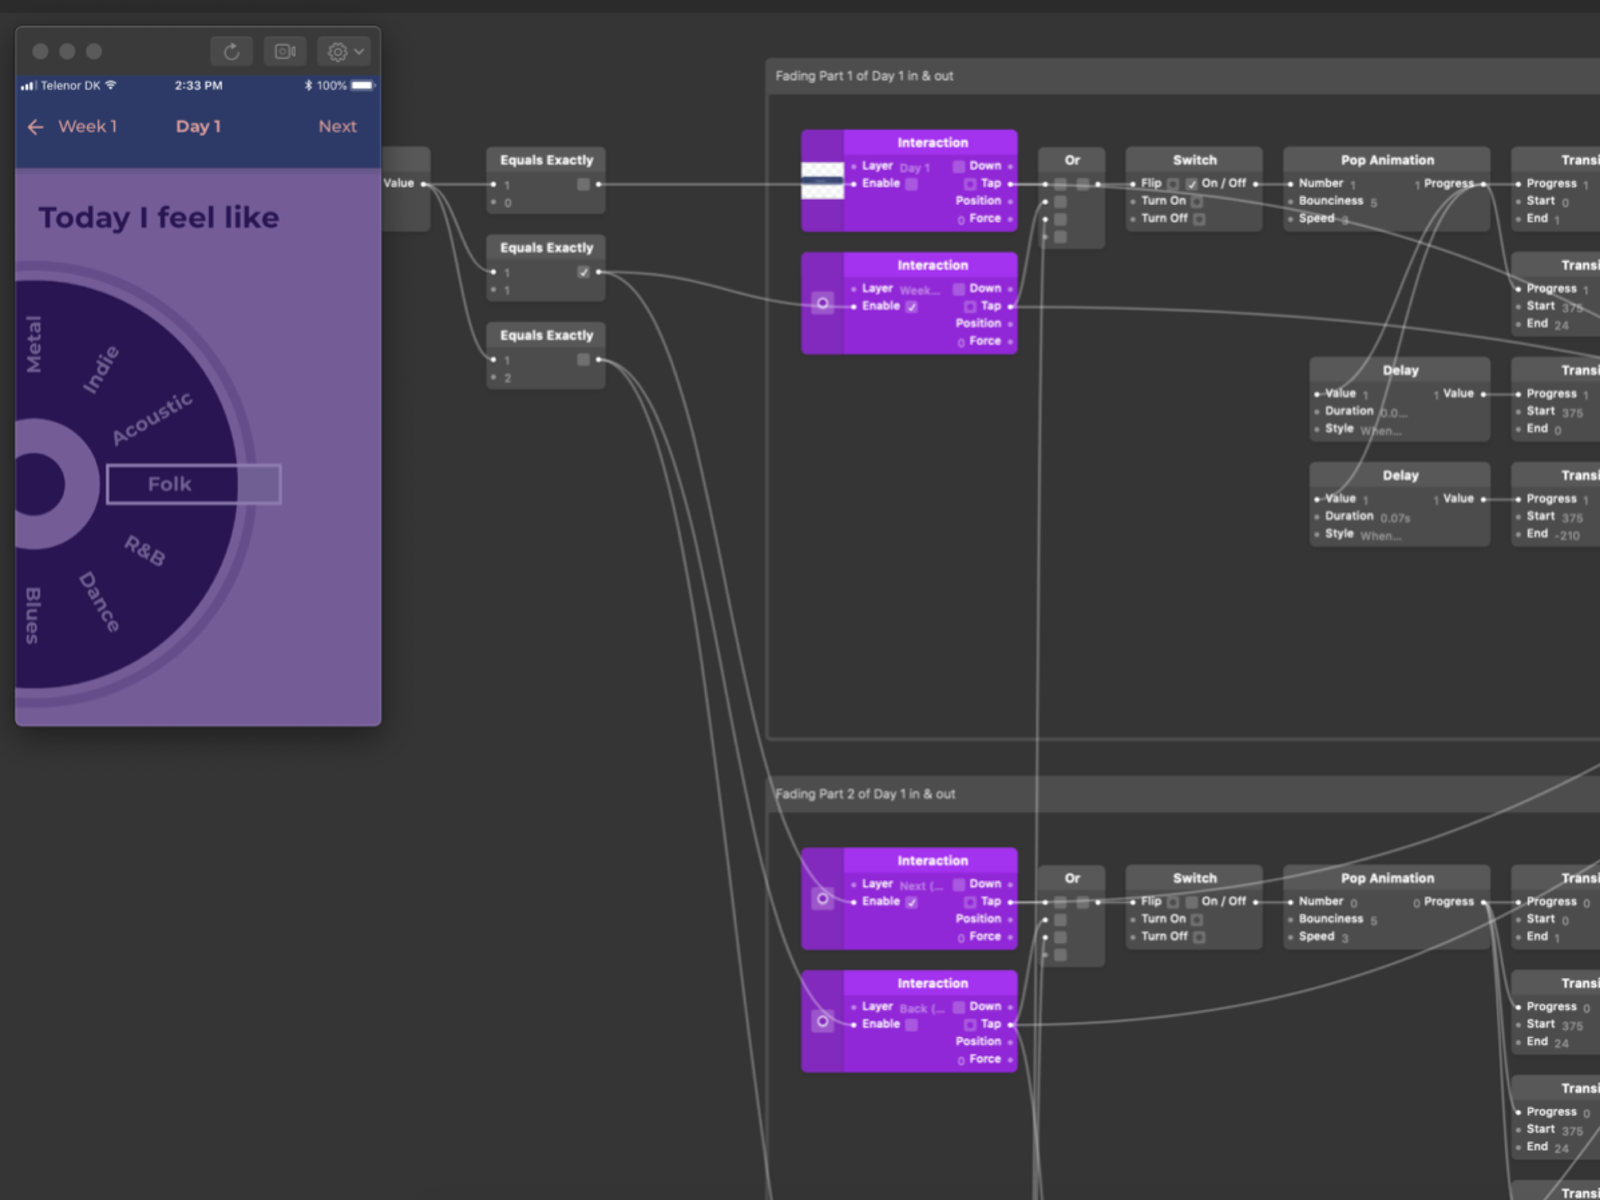Open the Style dropdown on the first Delay patch

(x=1380, y=430)
